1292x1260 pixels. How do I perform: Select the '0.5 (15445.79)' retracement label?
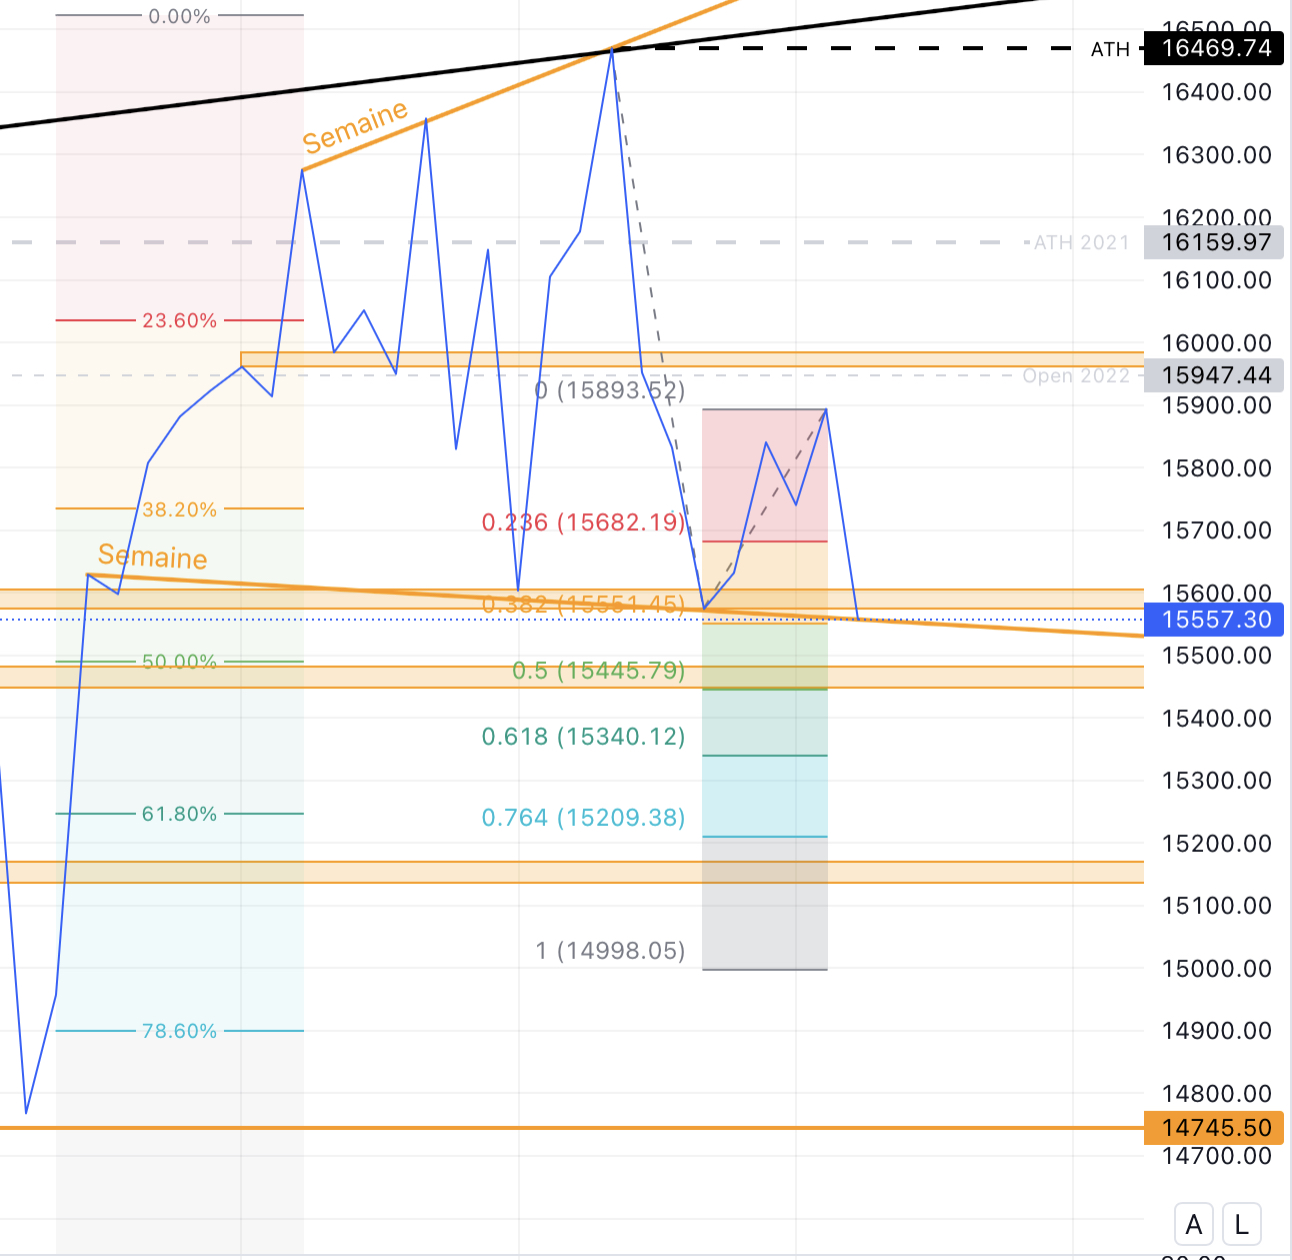pyautogui.click(x=599, y=670)
